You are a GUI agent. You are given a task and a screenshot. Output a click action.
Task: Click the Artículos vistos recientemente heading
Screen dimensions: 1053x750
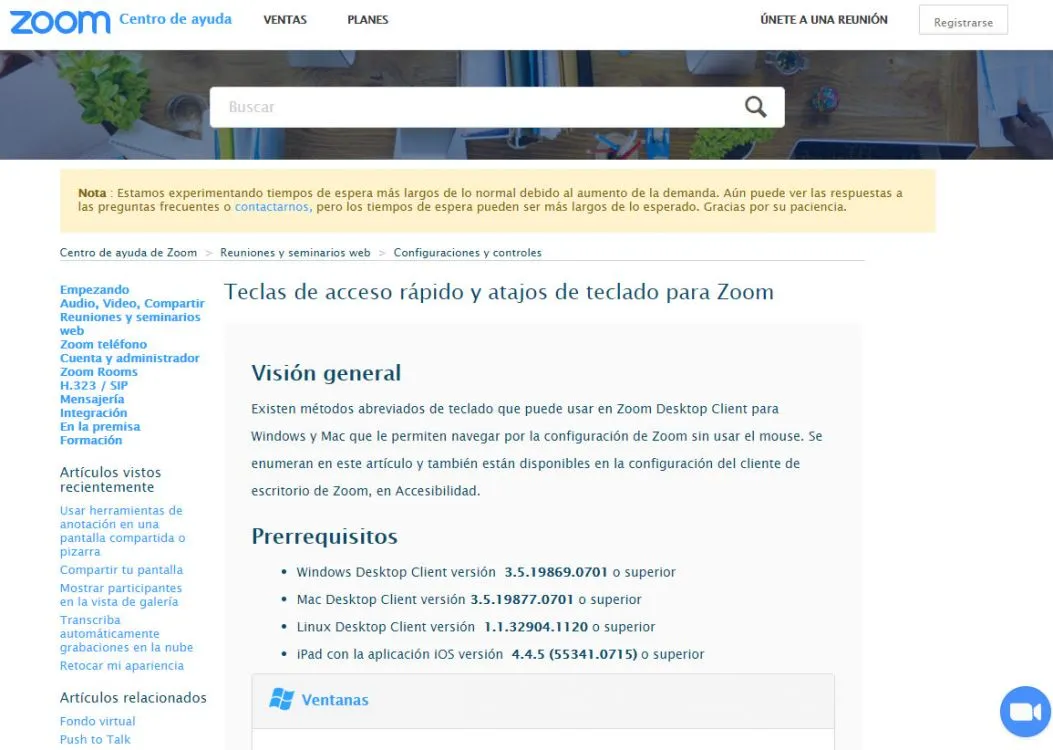110,479
